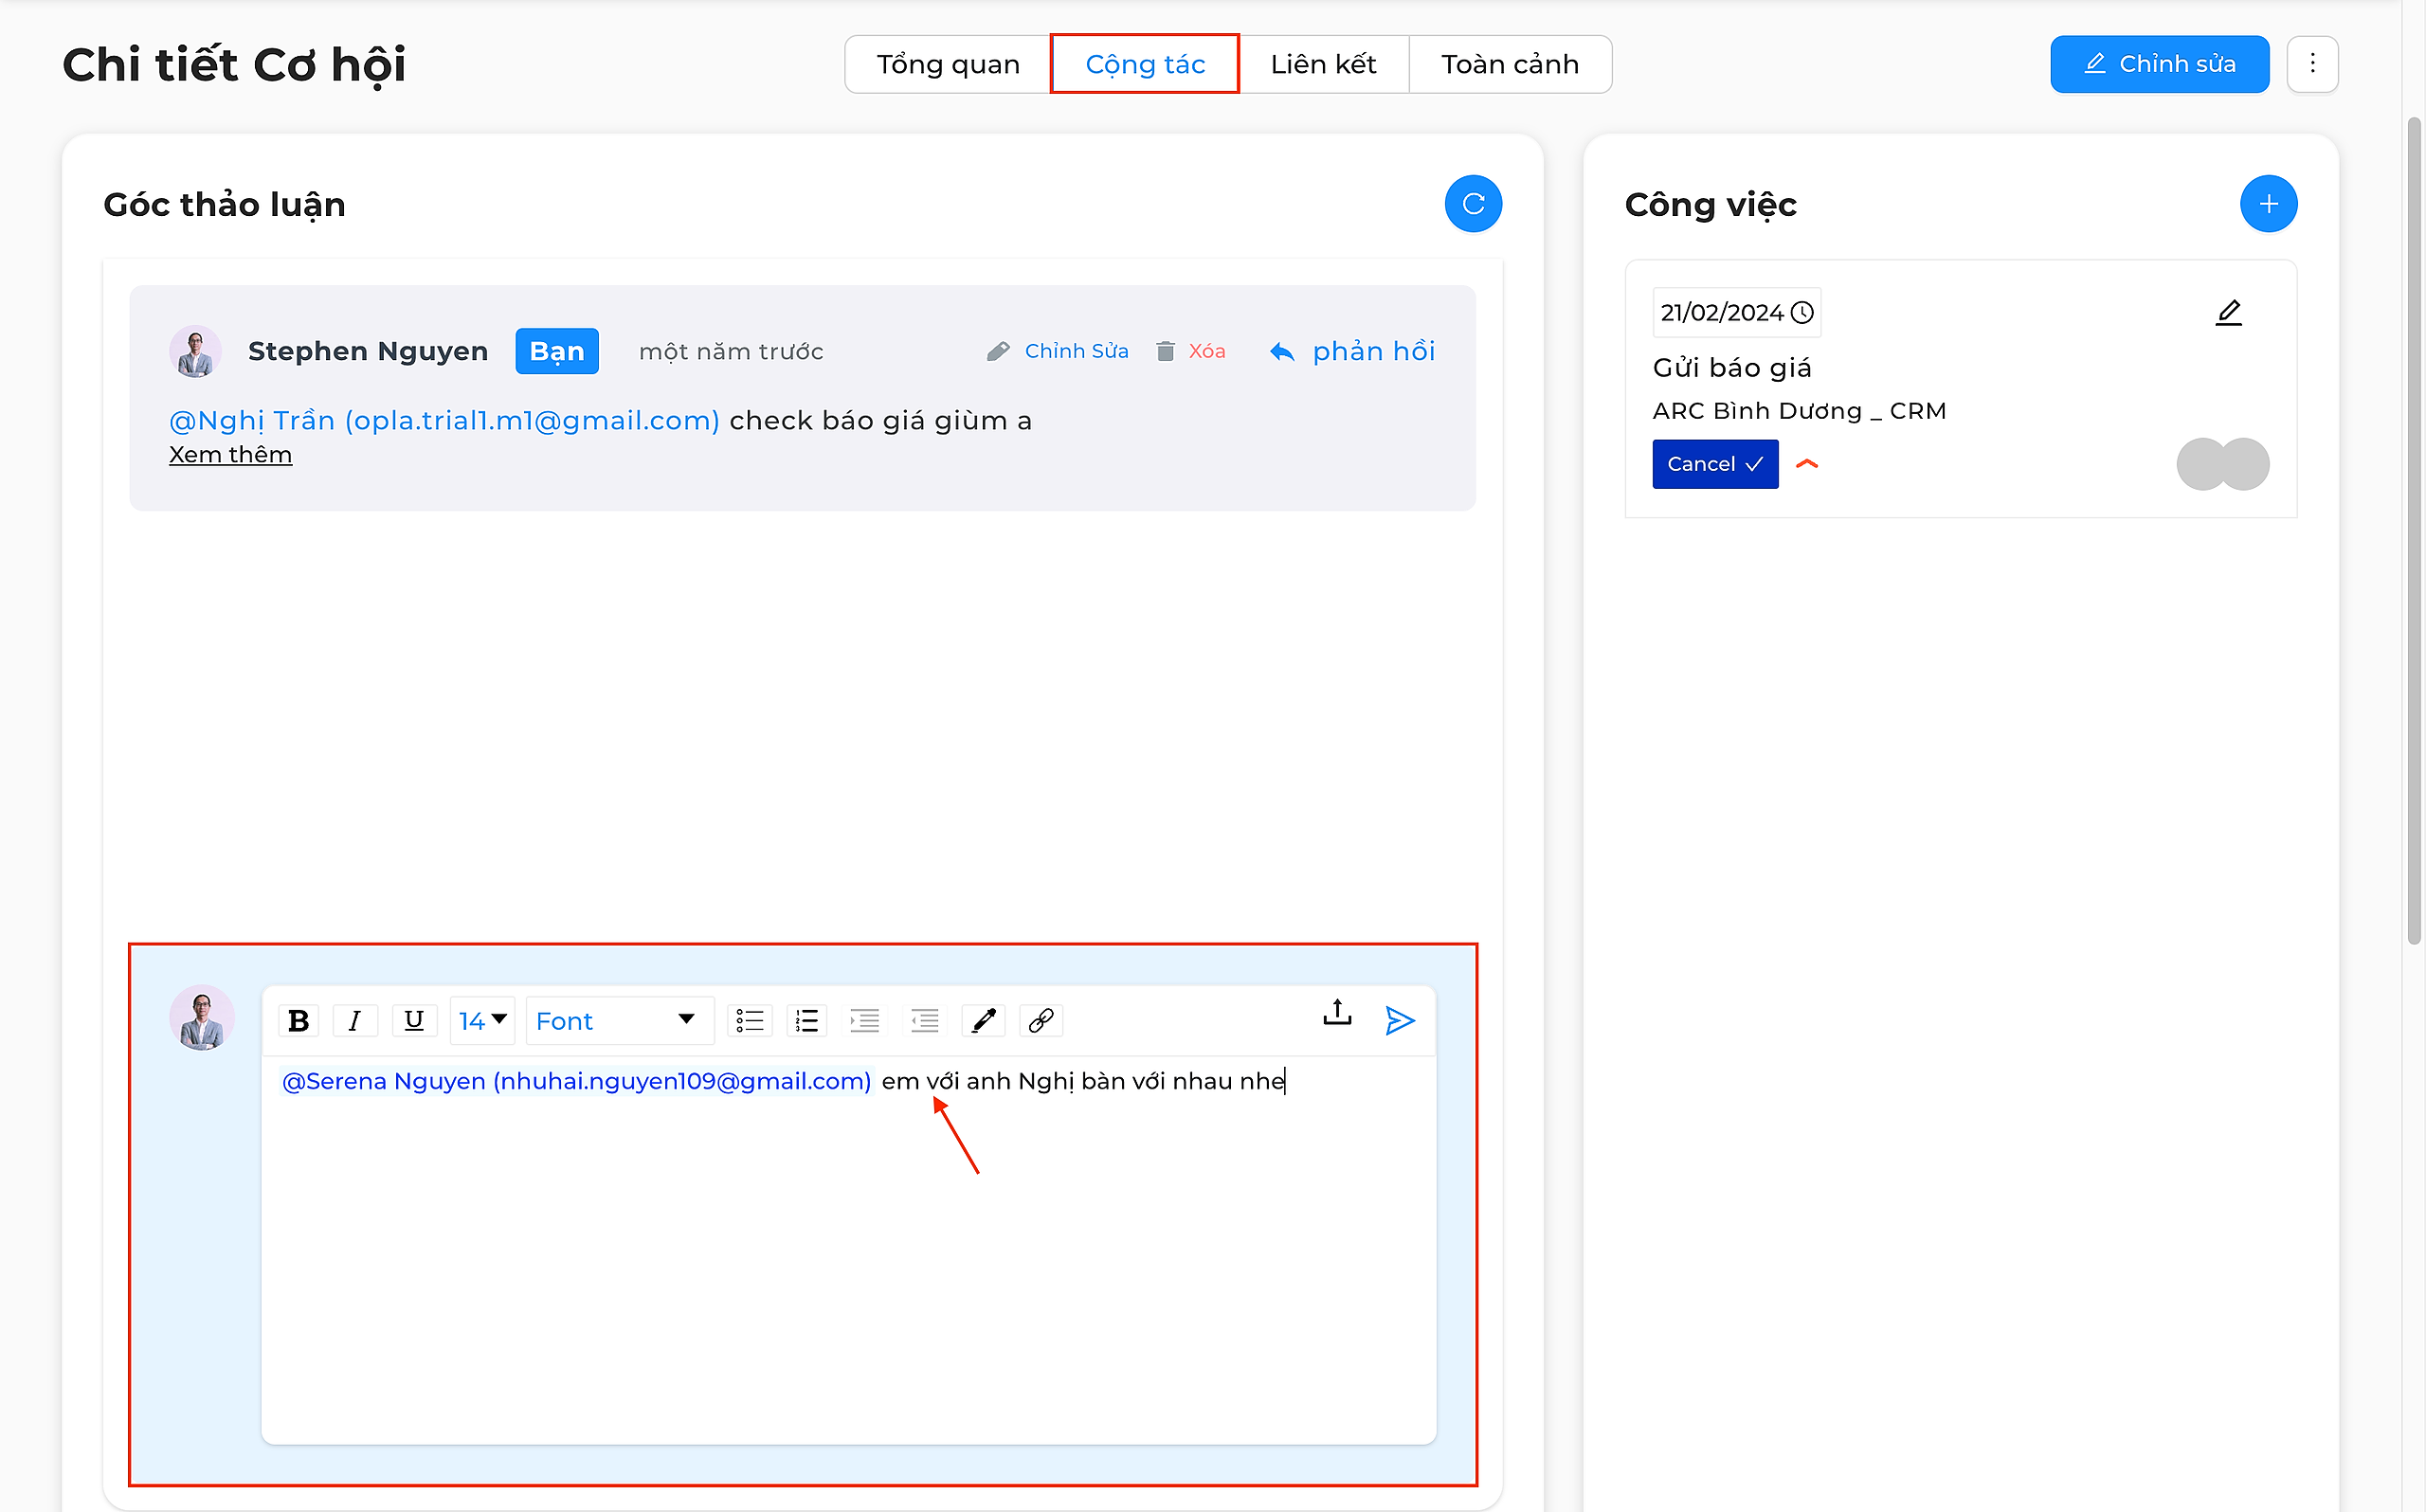Screen dimensions: 2426x1512
Task: Switch to the Cộng tác tab
Action: tap(1144, 64)
